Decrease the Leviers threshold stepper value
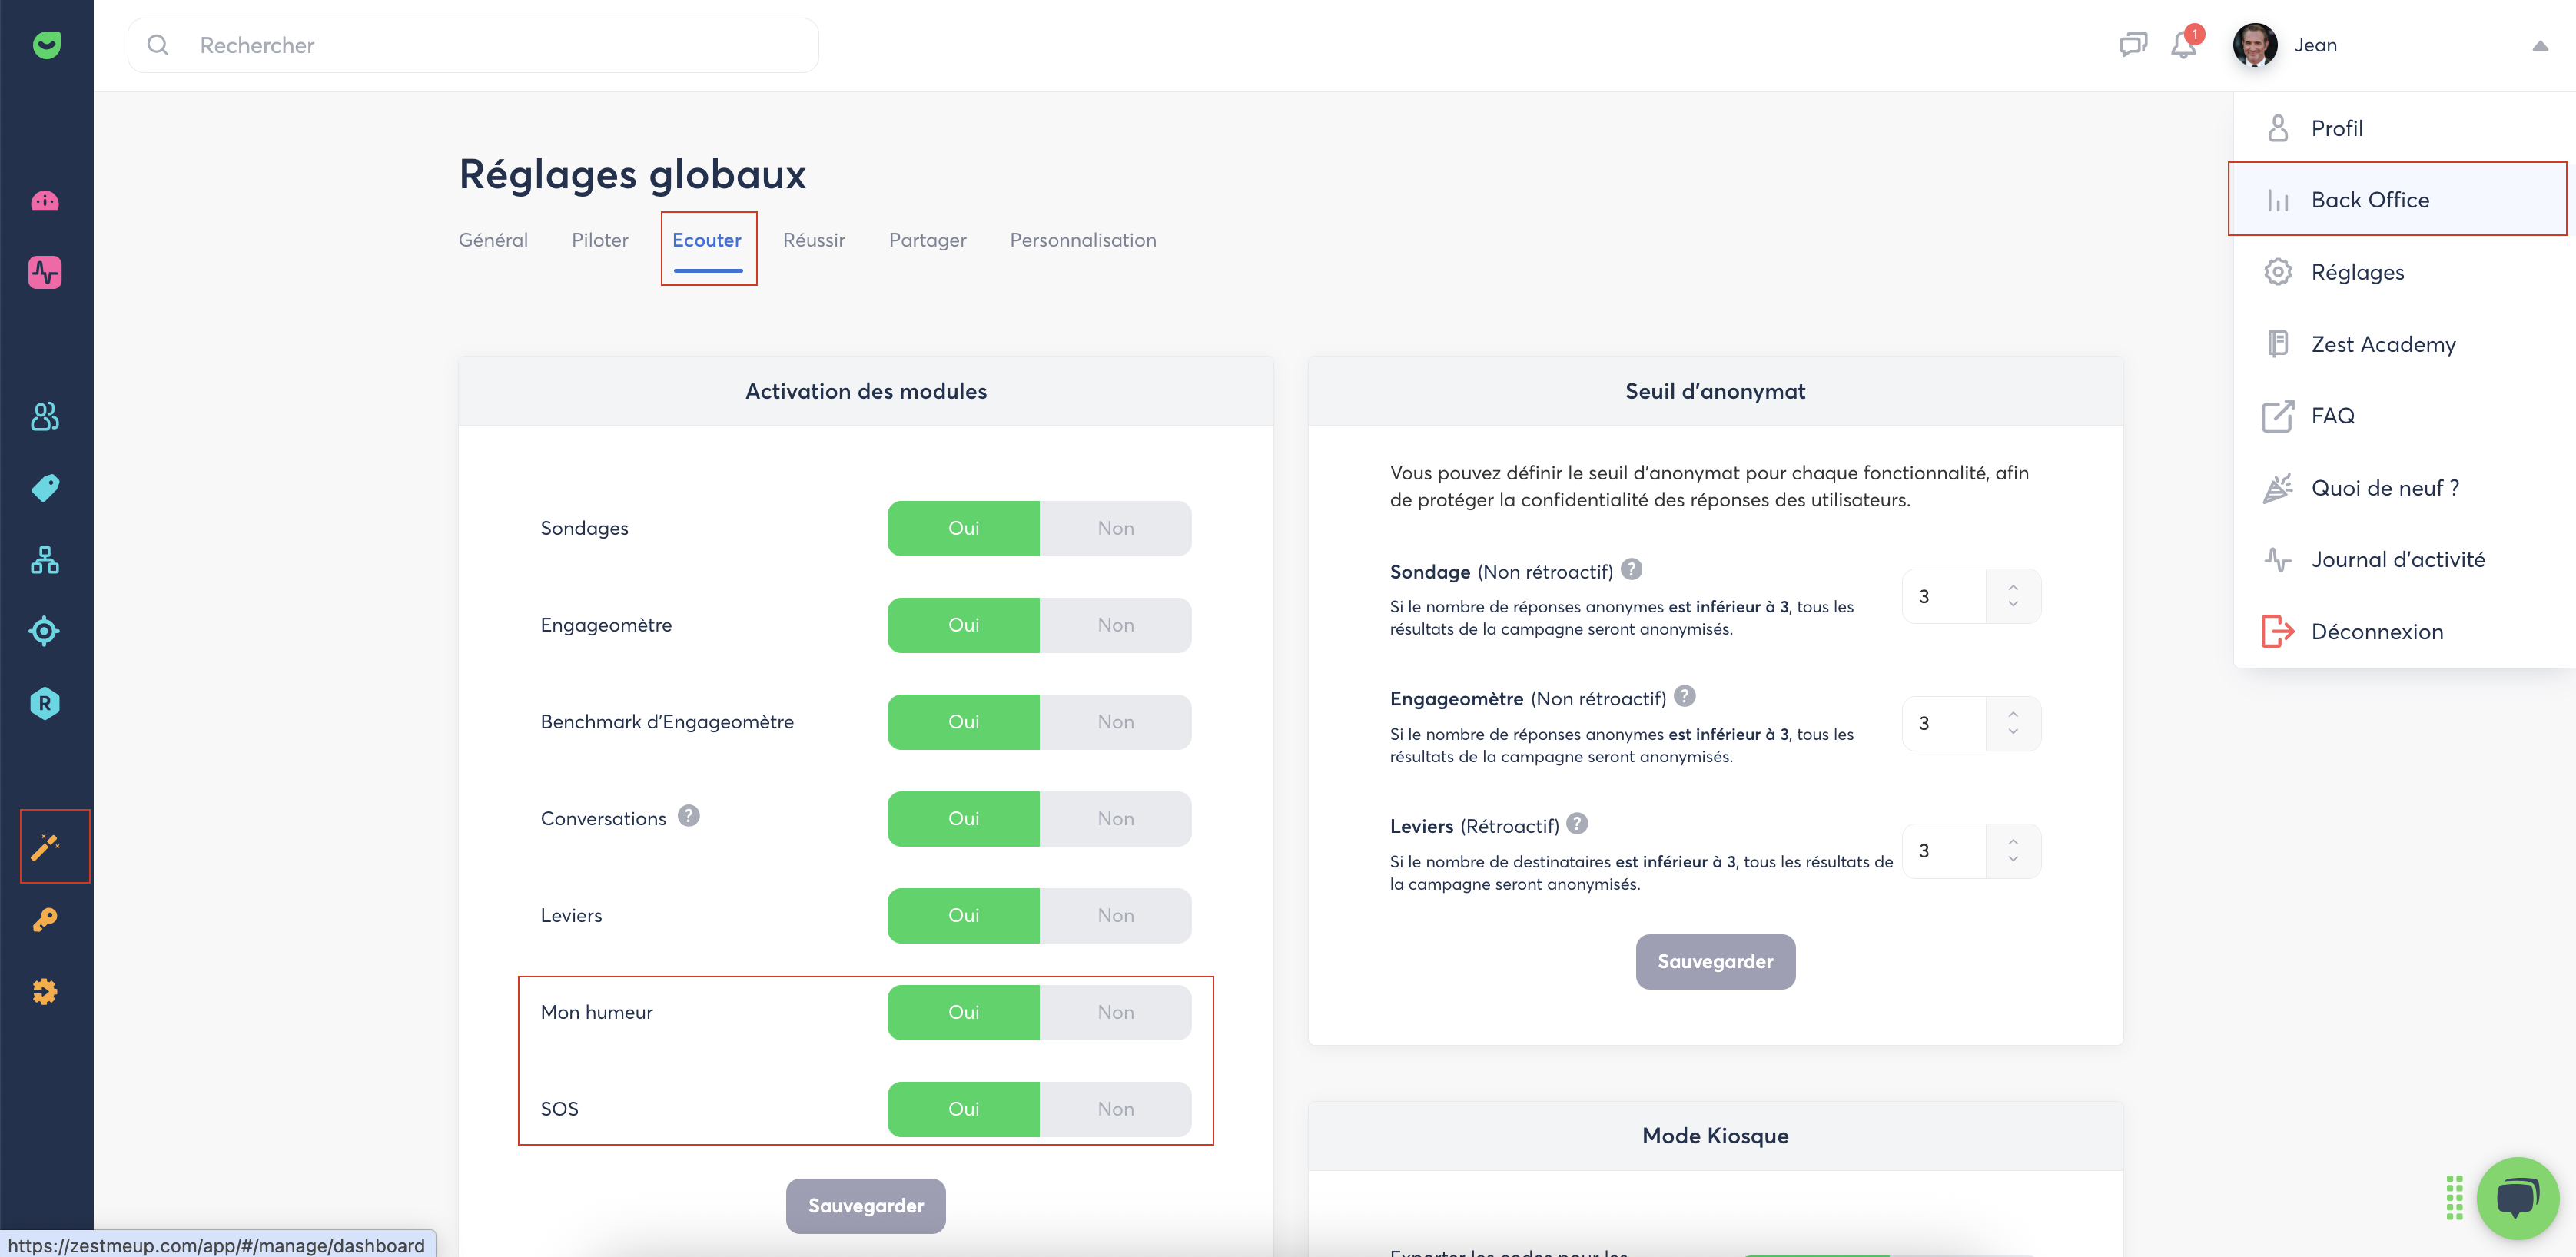This screenshot has width=2576, height=1257. [2013, 860]
